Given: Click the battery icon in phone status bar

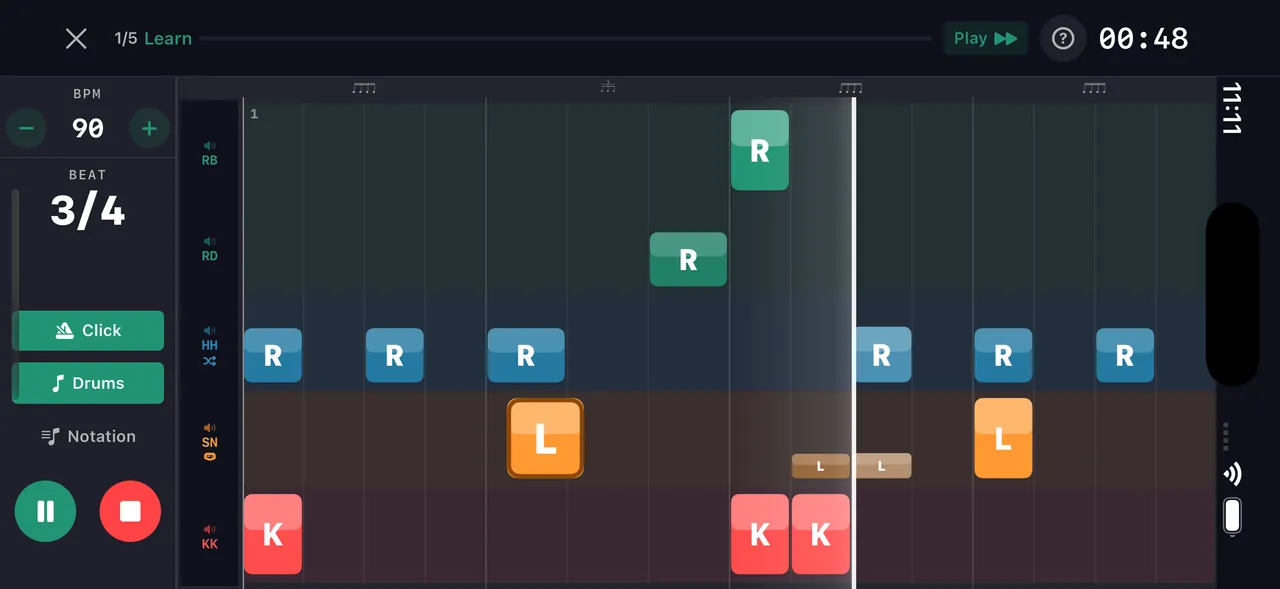Looking at the screenshot, I should [x=1232, y=516].
